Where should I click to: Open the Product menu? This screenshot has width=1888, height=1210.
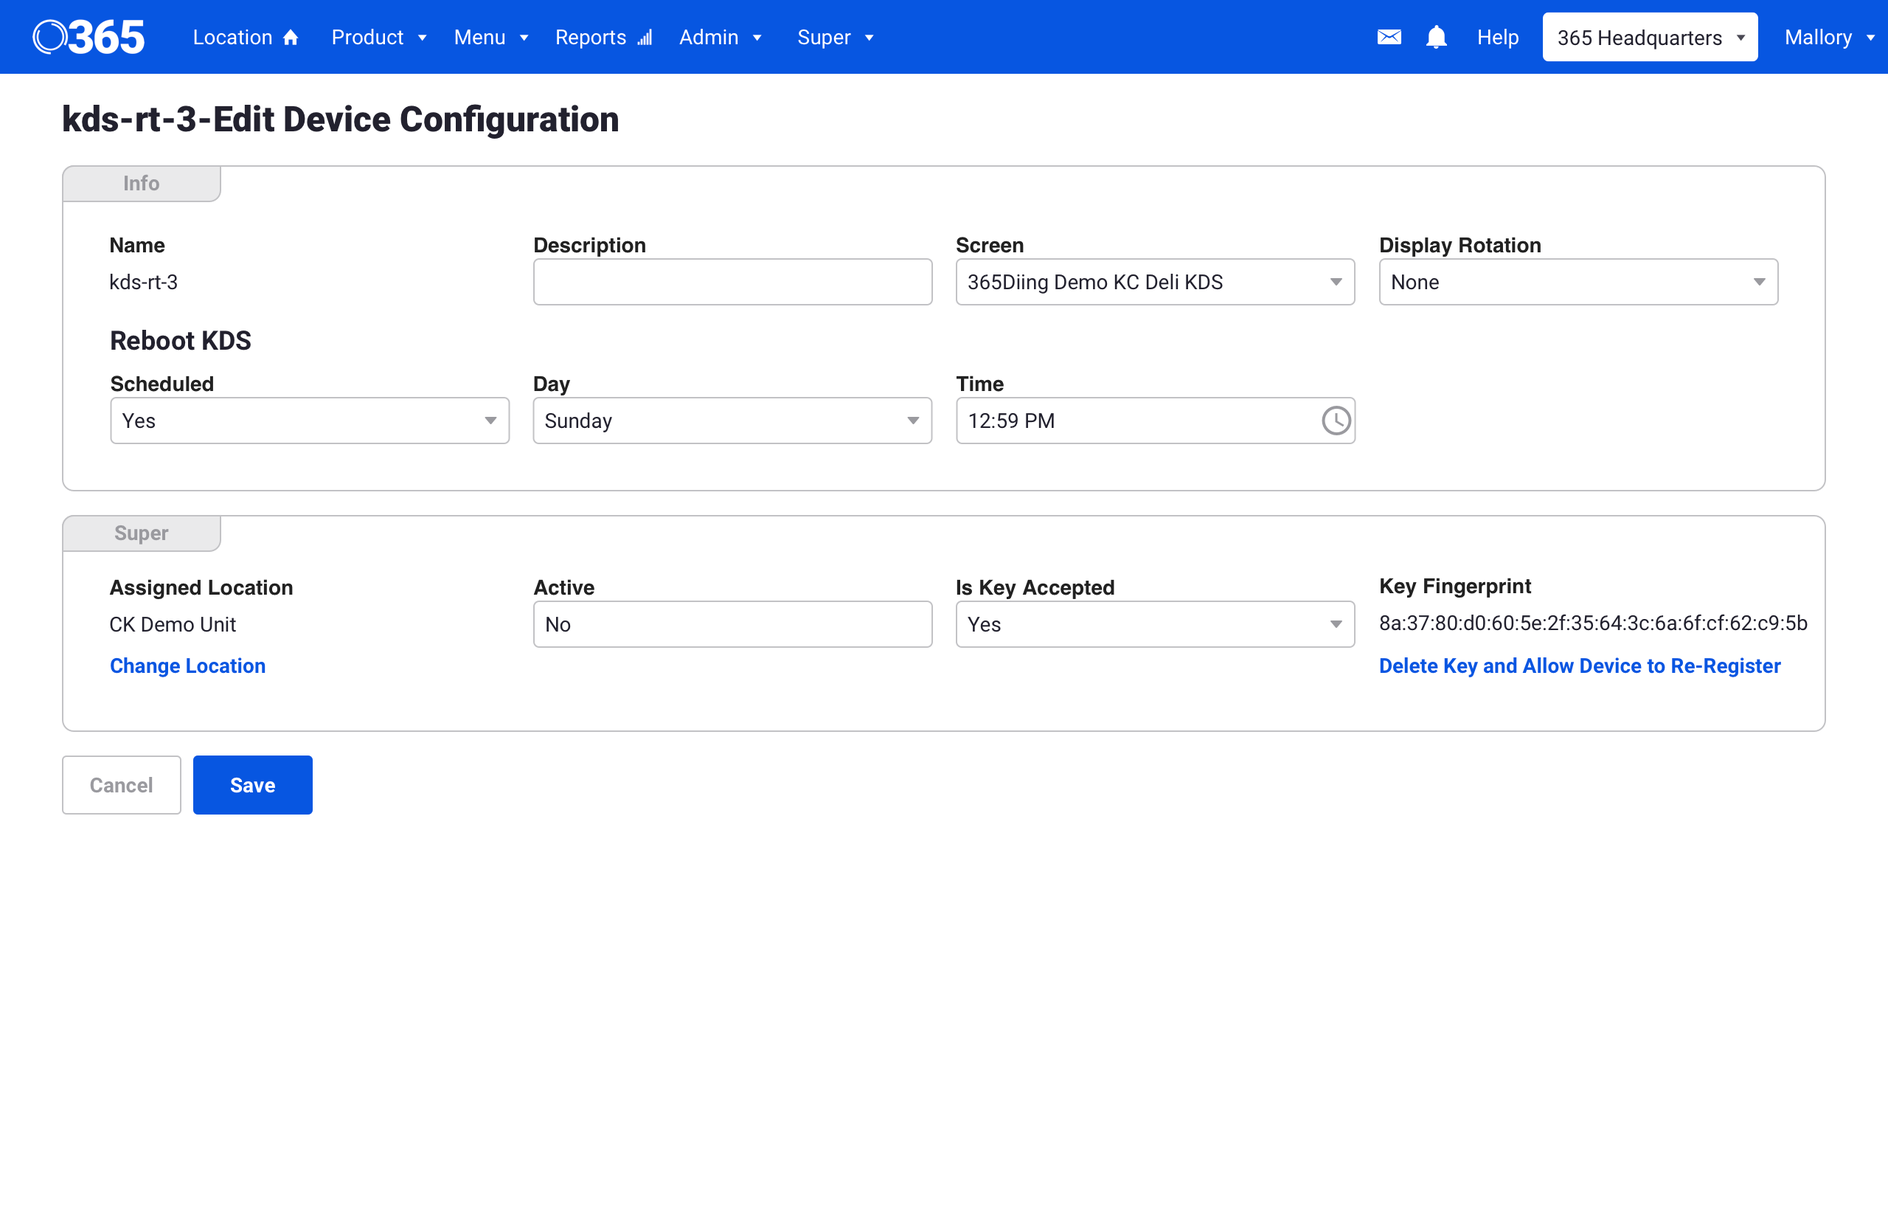[379, 37]
